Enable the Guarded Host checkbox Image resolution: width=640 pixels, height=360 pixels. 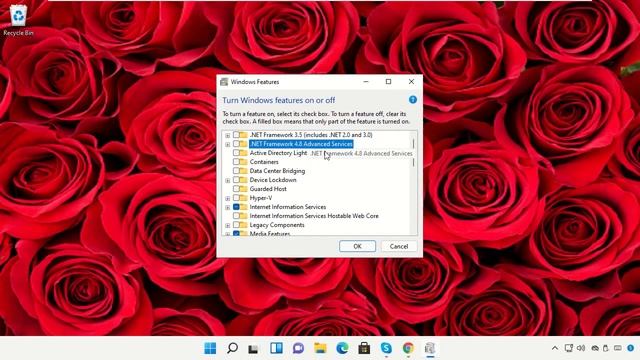click(x=236, y=189)
